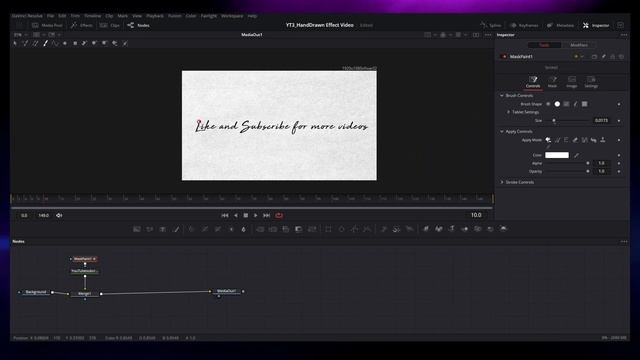
Task: Open the File menu
Action: point(50,16)
